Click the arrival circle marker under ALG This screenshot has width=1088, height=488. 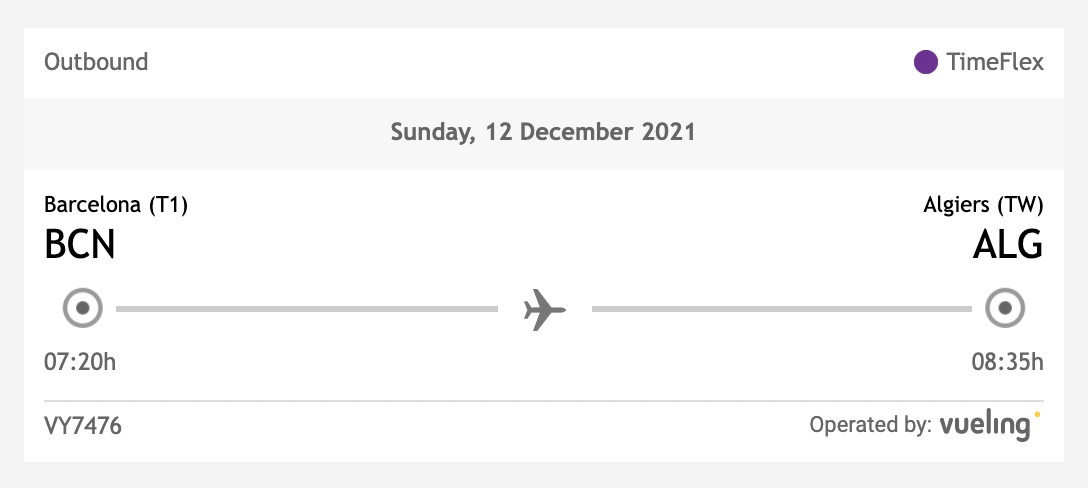[x=1003, y=308]
